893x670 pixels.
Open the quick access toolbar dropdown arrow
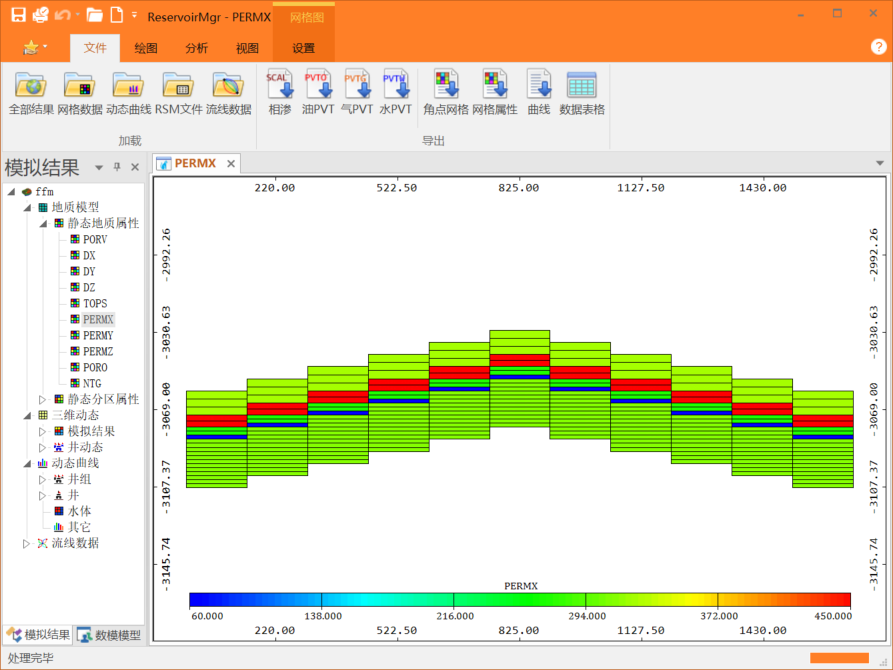coord(134,15)
